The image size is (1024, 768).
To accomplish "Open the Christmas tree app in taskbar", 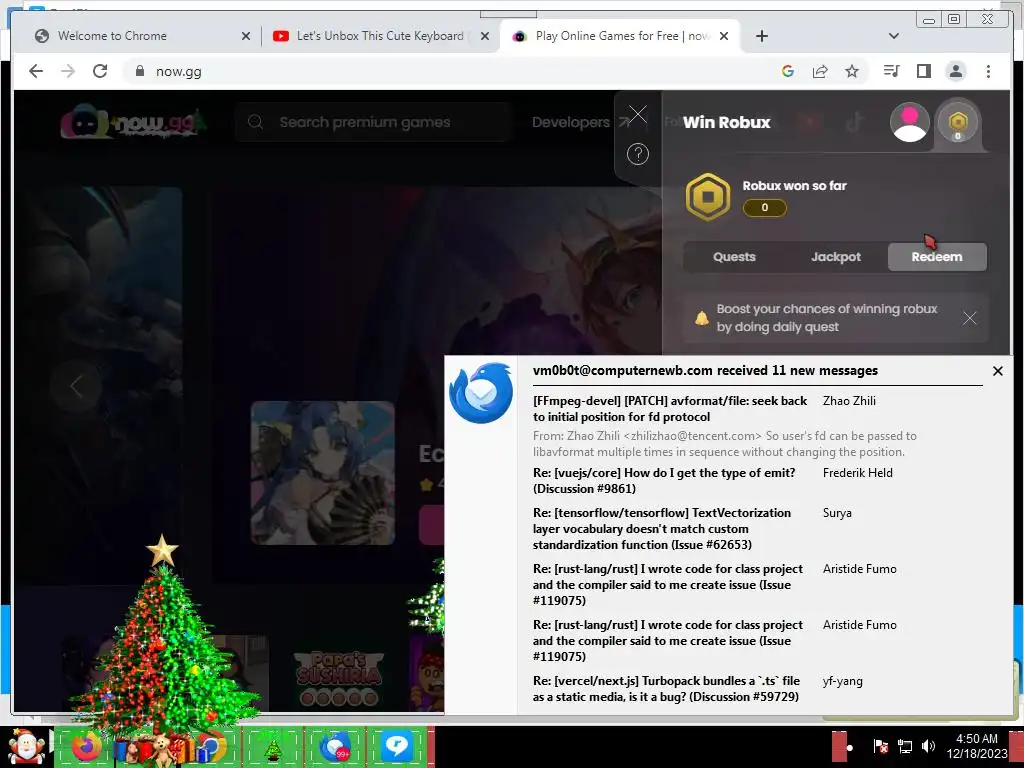I will coord(272,747).
